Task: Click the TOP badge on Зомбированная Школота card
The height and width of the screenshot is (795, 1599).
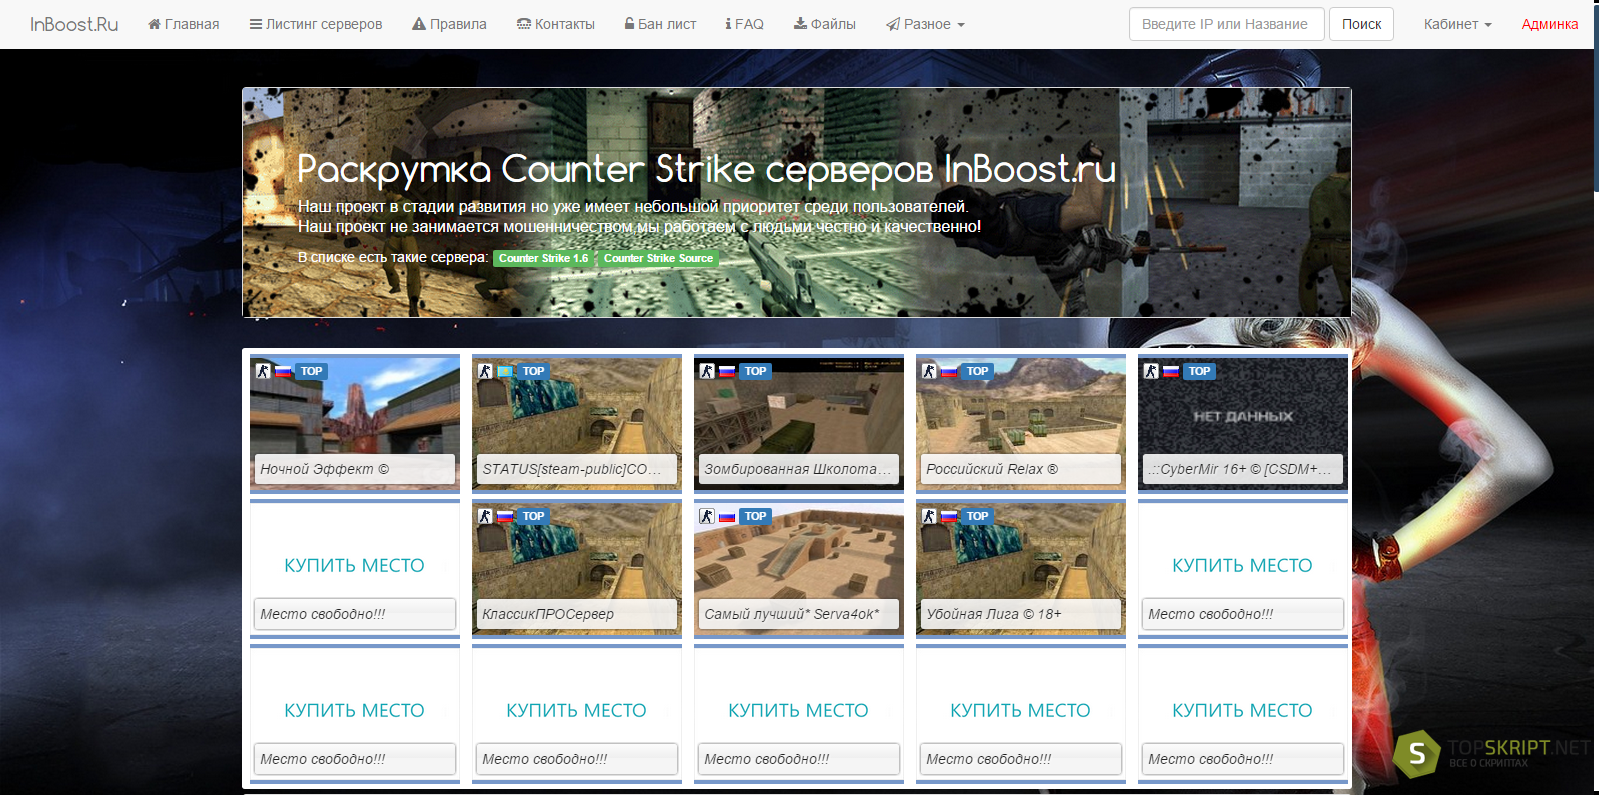Action: (755, 371)
